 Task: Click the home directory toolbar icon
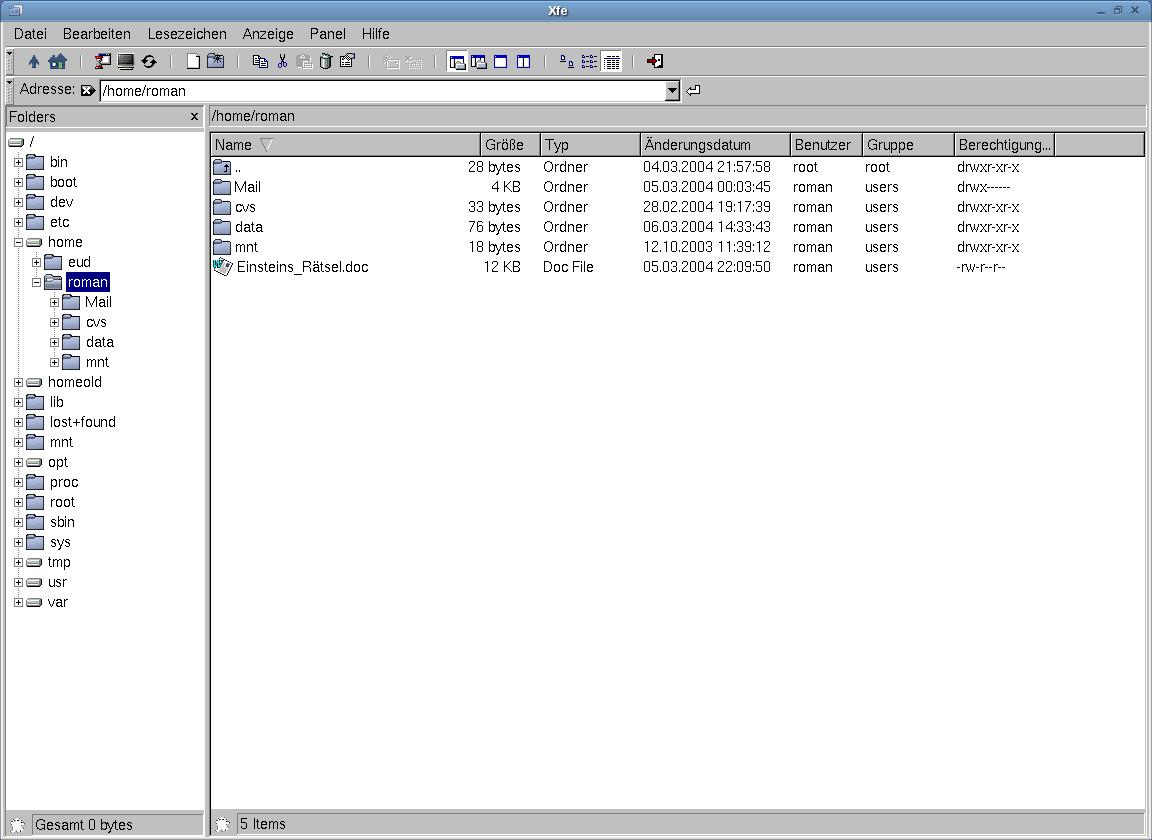tap(57, 62)
